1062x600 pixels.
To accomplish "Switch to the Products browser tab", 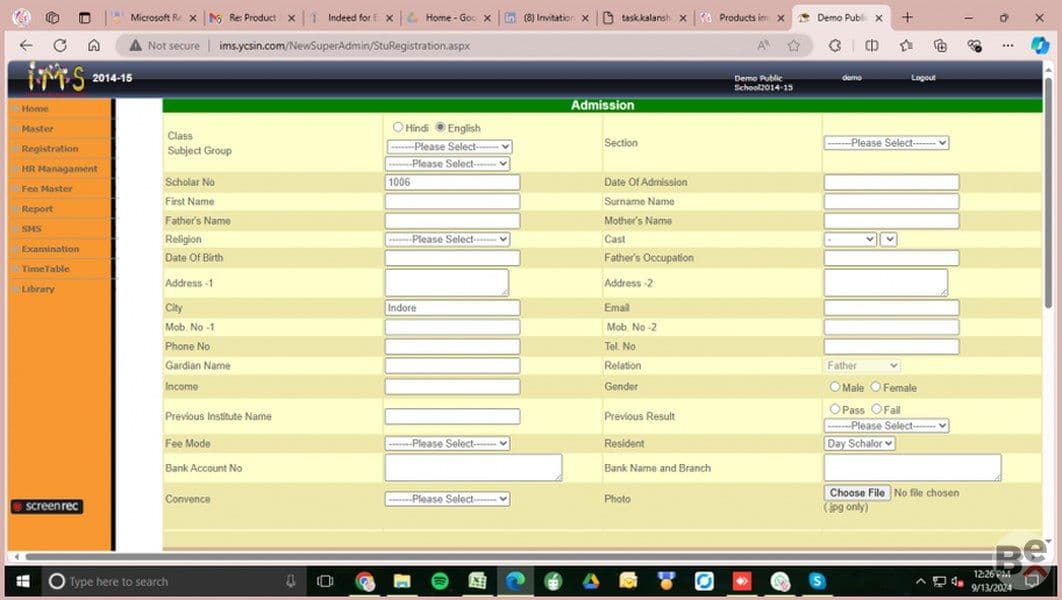I will click(742, 18).
